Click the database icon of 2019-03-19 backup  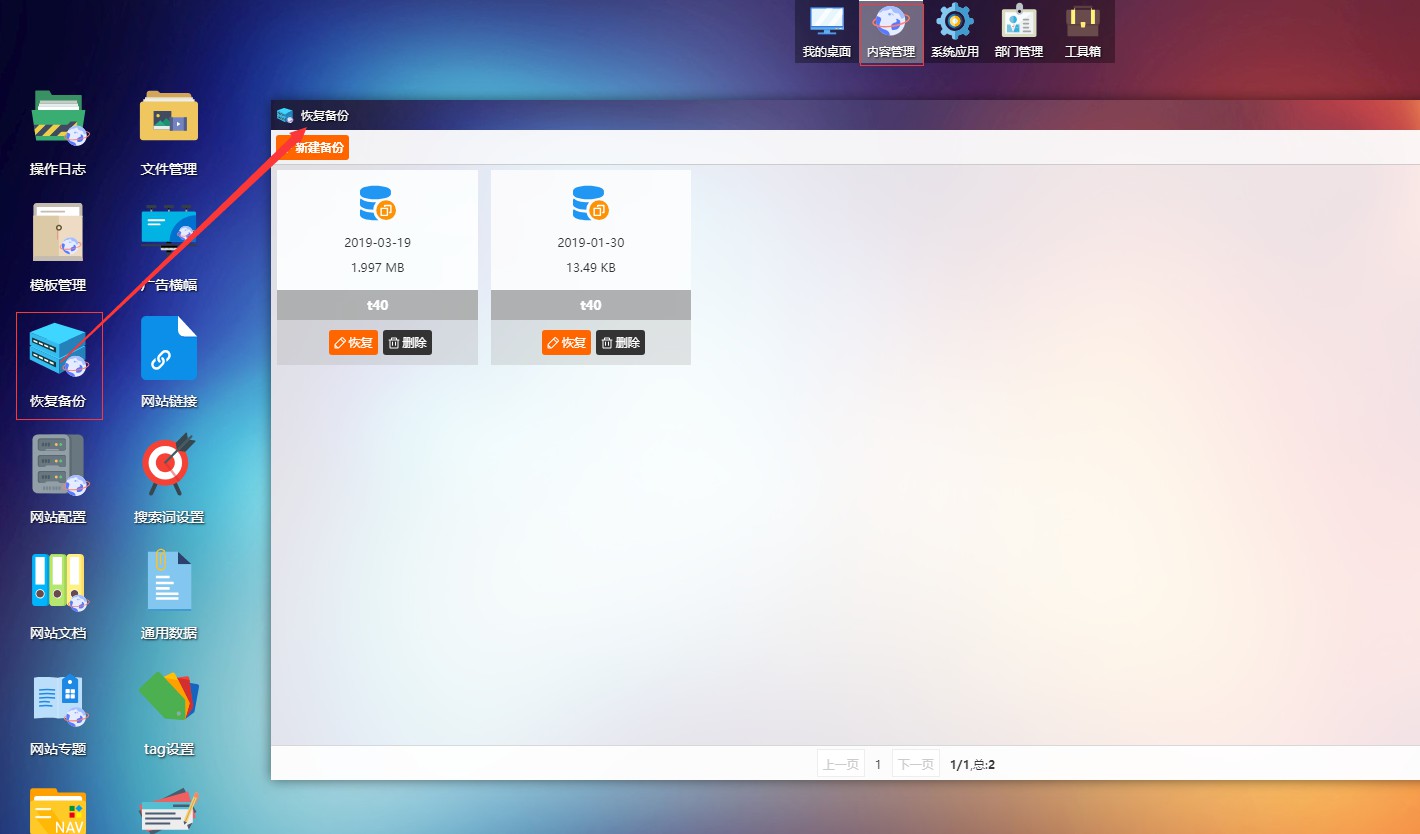click(x=378, y=204)
